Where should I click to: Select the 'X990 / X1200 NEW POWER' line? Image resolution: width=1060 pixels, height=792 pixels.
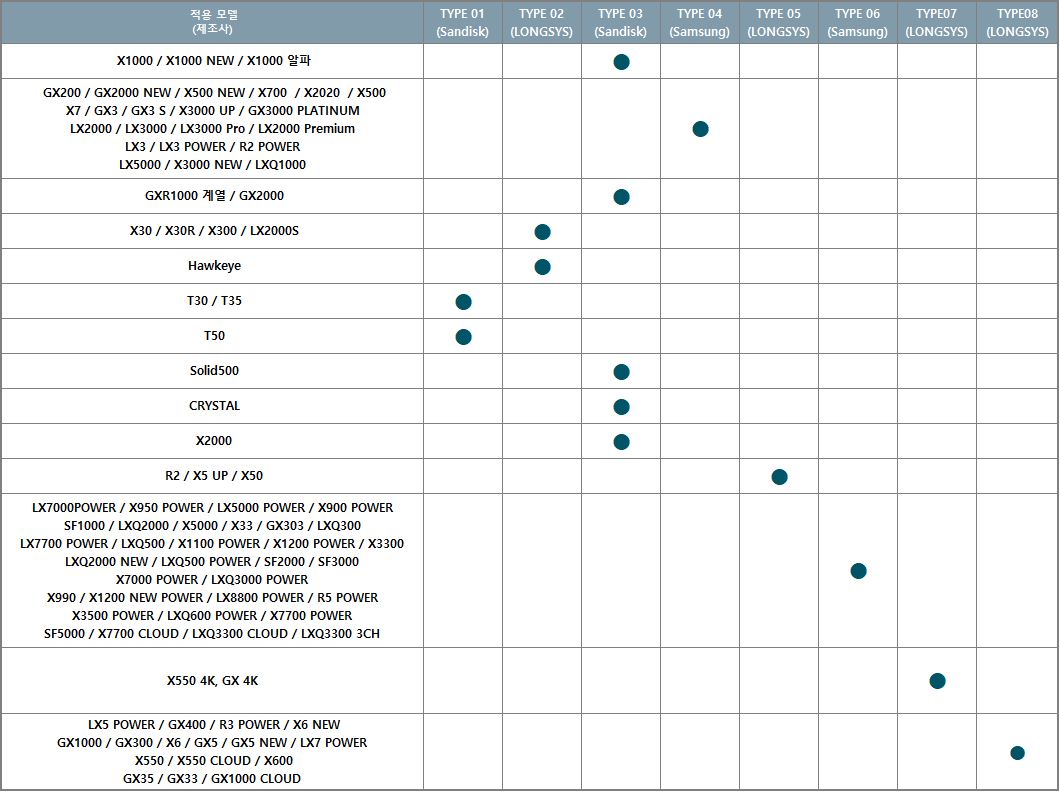(x=212, y=598)
